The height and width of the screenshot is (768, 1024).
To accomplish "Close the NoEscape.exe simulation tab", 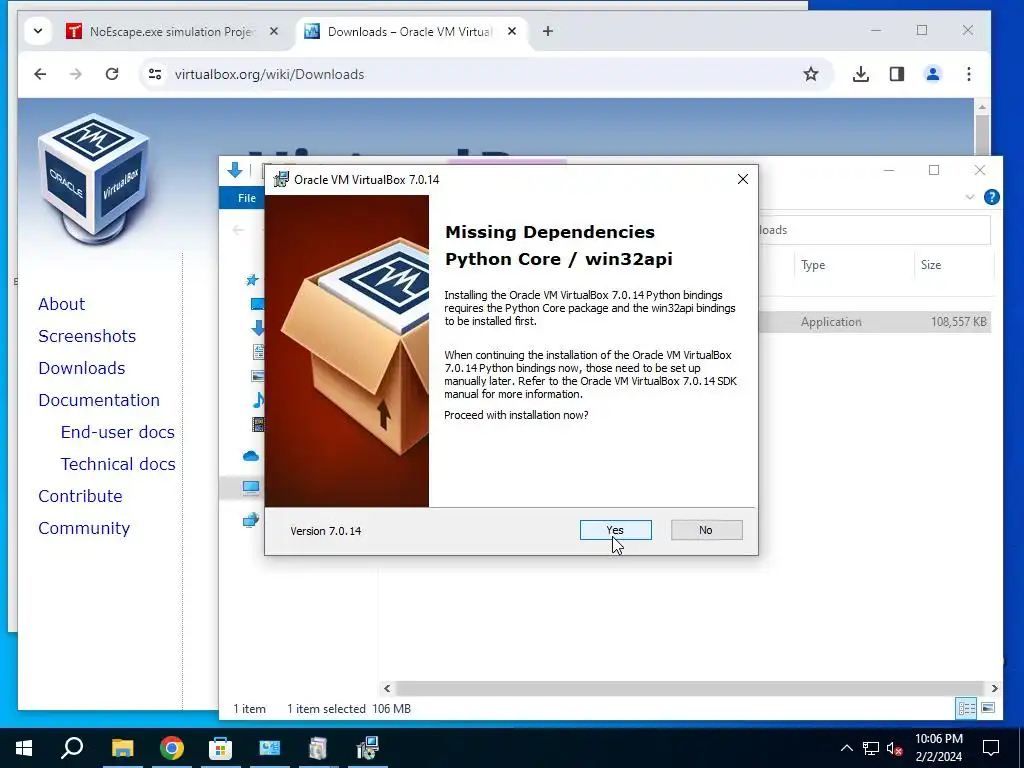I will tap(274, 31).
